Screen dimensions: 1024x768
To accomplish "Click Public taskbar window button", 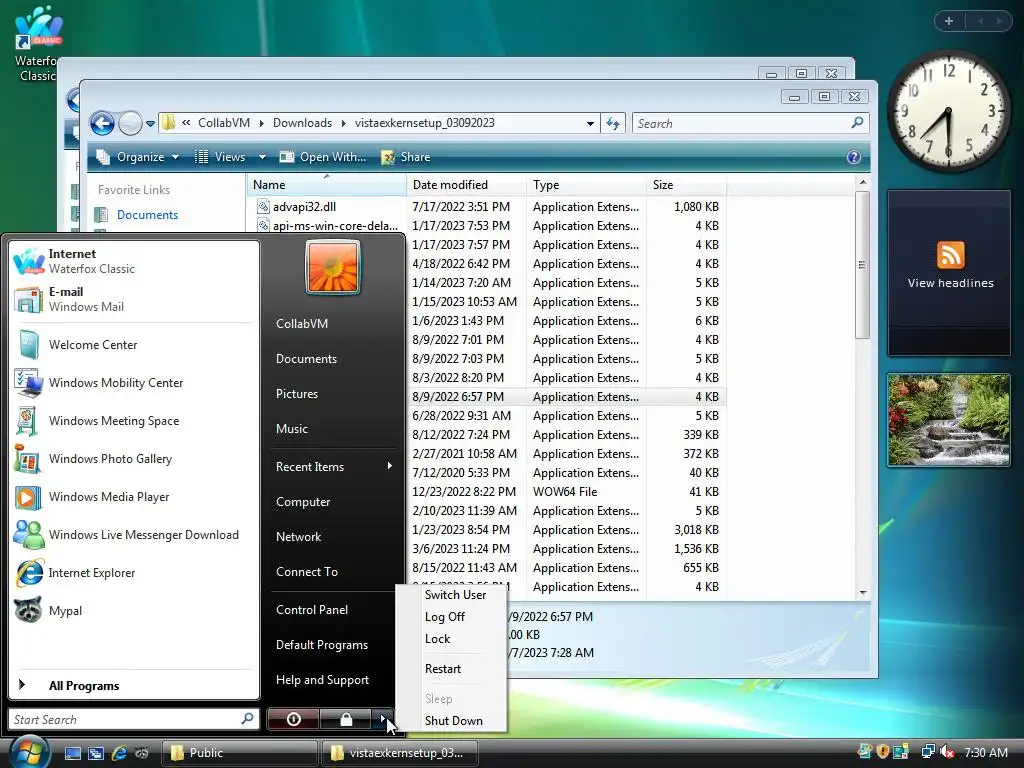I will click(239, 753).
